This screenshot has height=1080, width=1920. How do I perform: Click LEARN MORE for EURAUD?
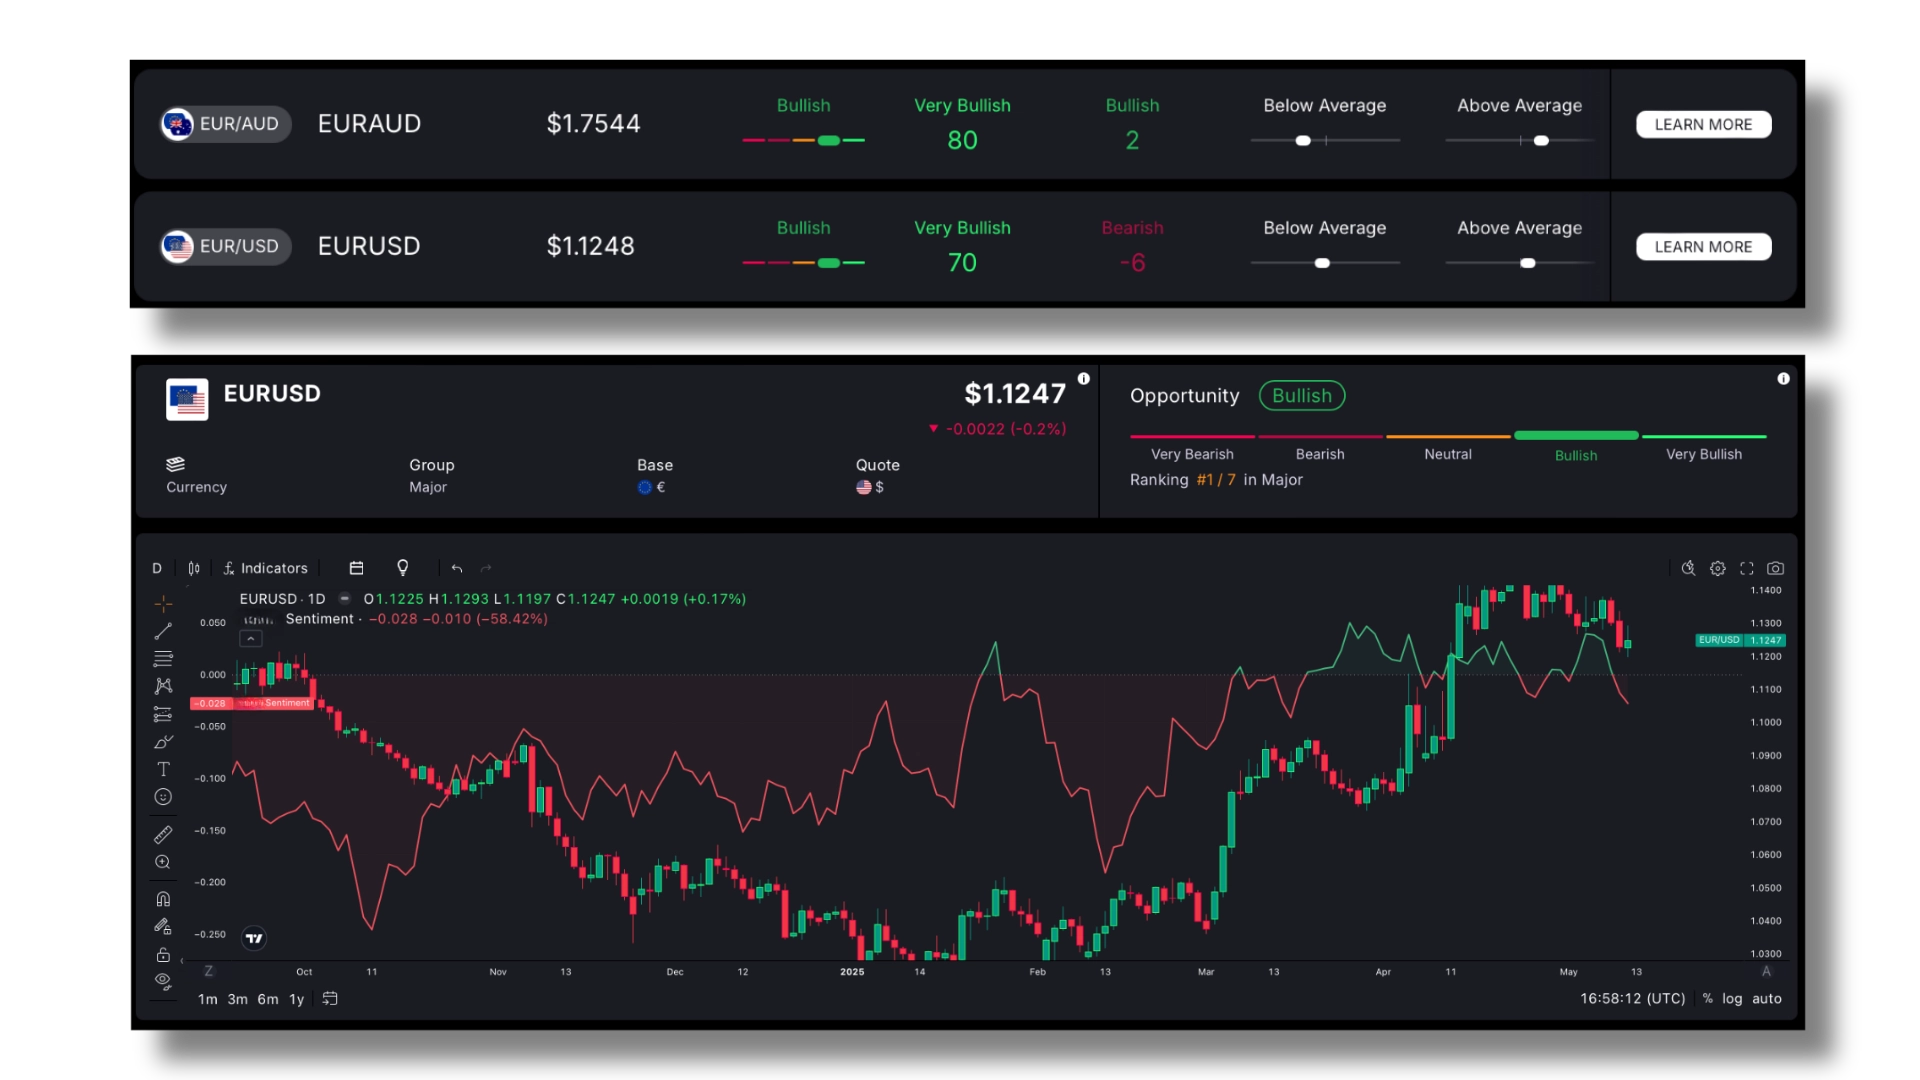coord(1702,124)
